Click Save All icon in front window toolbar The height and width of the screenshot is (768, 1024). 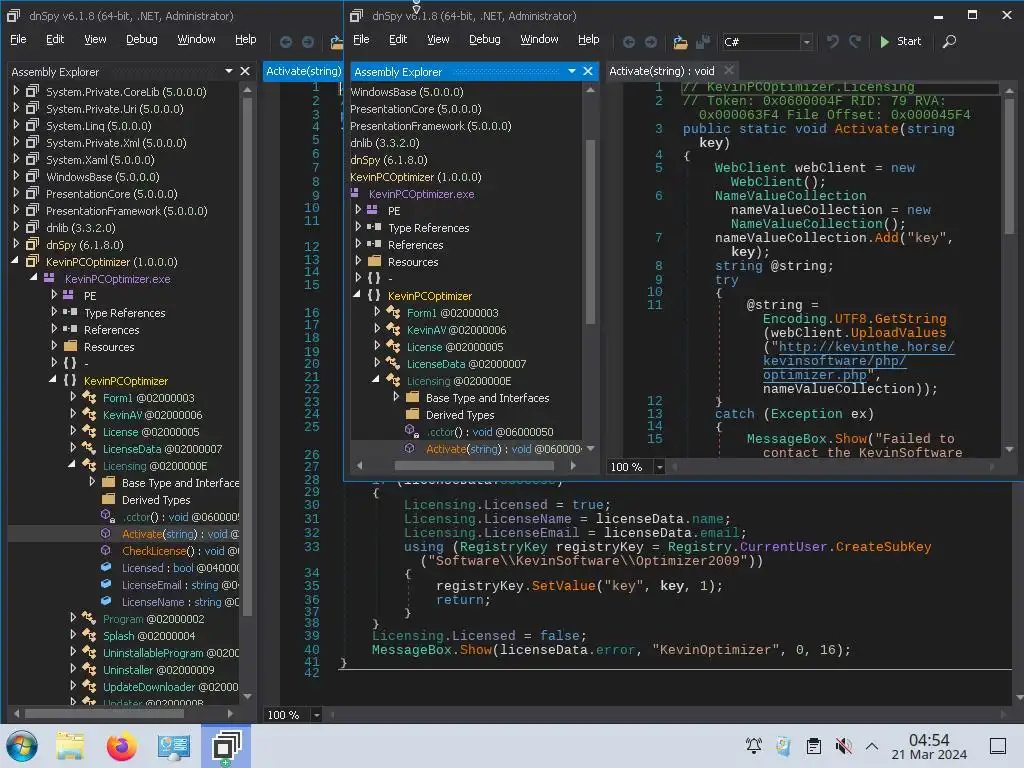pyautogui.click(x=703, y=42)
